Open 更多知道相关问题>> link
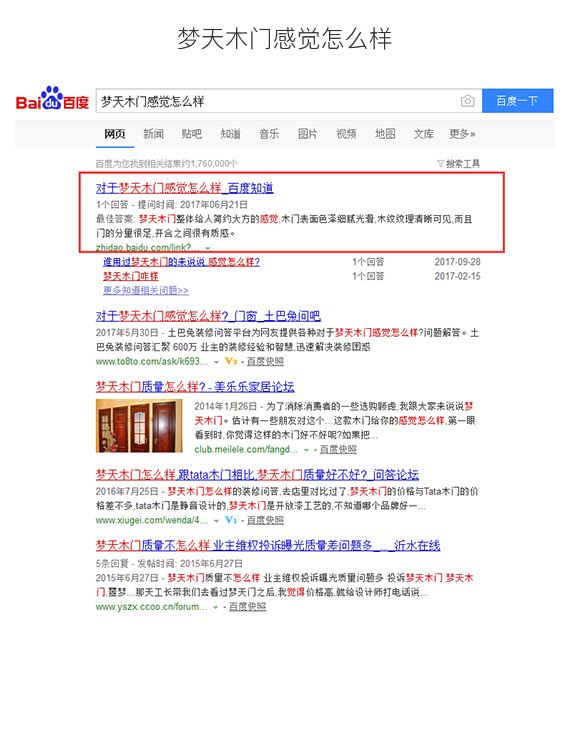The height and width of the screenshot is (740, 570). (x=146, y=290)
